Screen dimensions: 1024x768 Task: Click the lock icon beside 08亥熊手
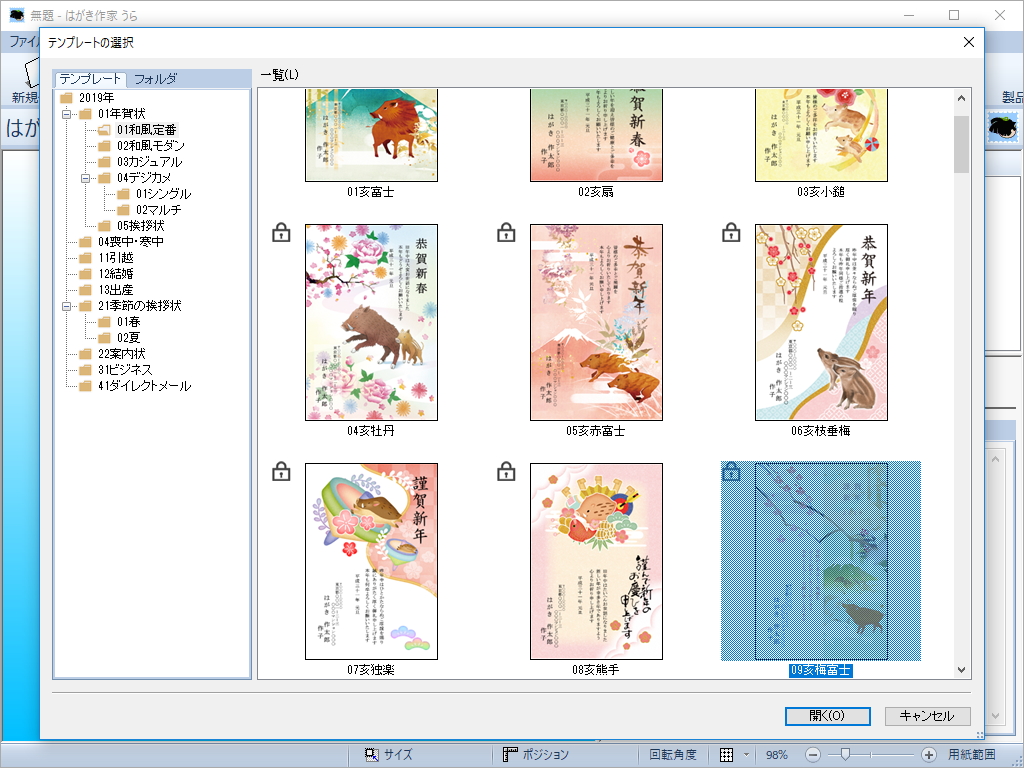pyautogui.click(x=506, y=472)
